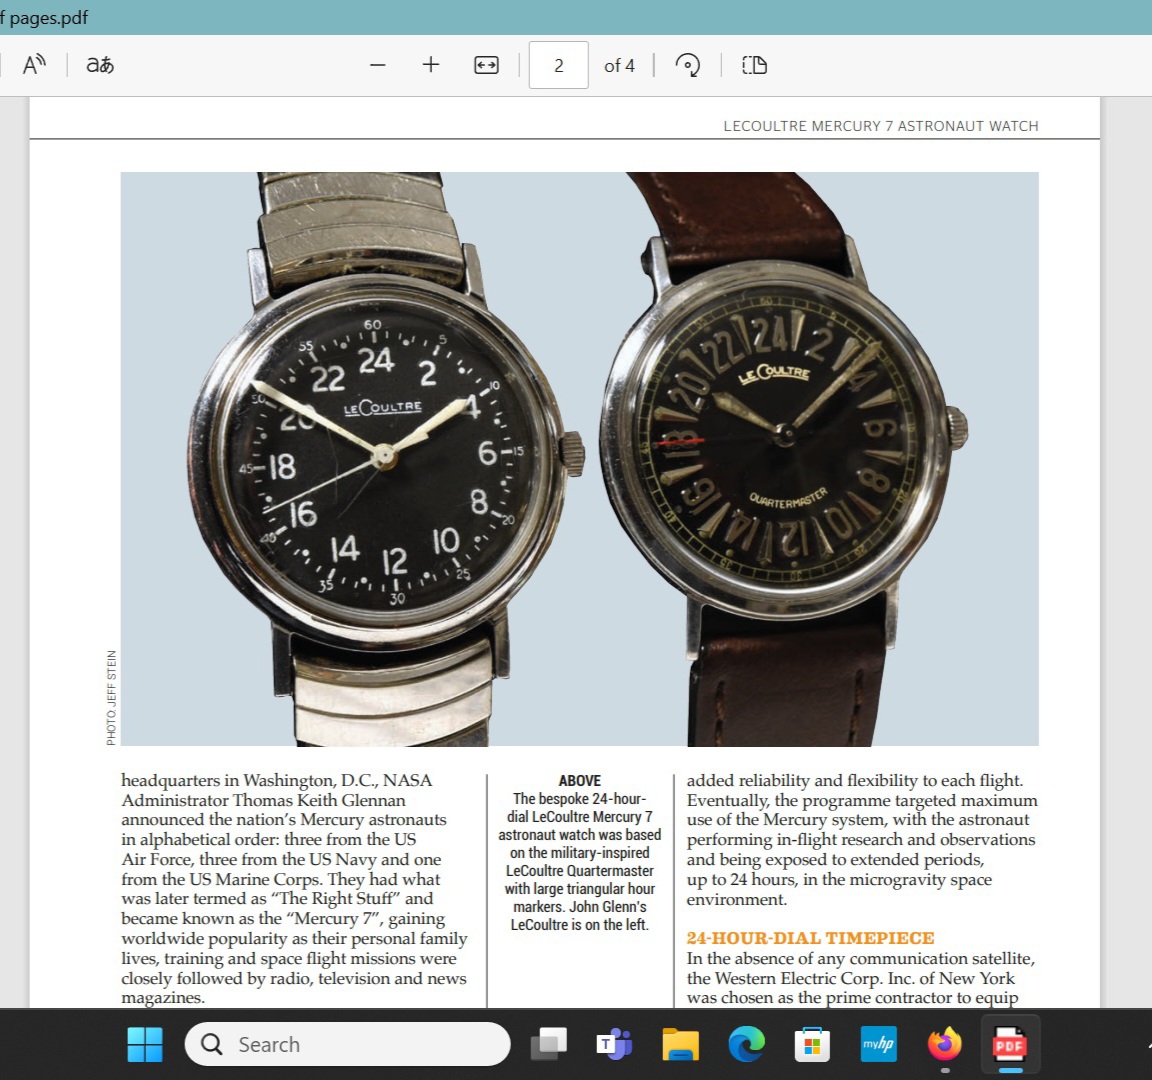Switch to Firefox on the taskbar
The width and height of the screenshot is (1152, 1080).
(944, 1044)
